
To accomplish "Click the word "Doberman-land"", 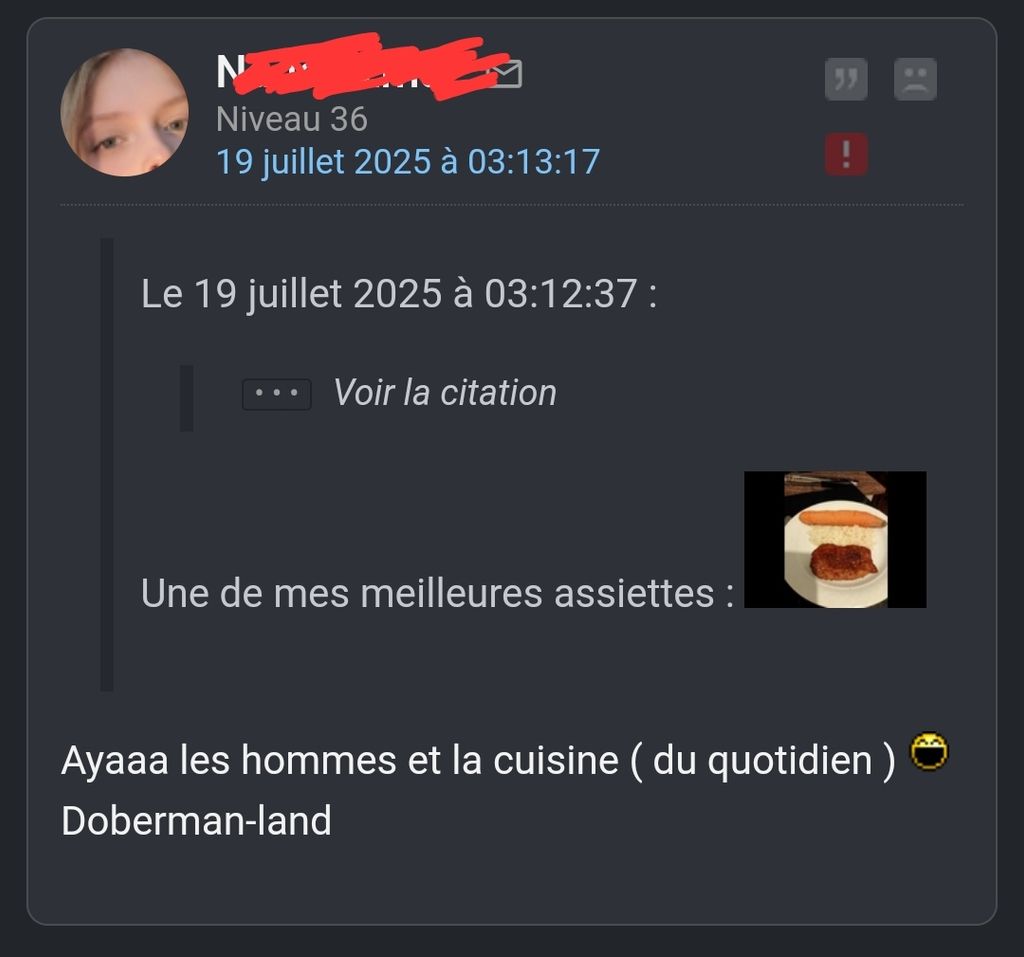I will [x=197, y=820].
